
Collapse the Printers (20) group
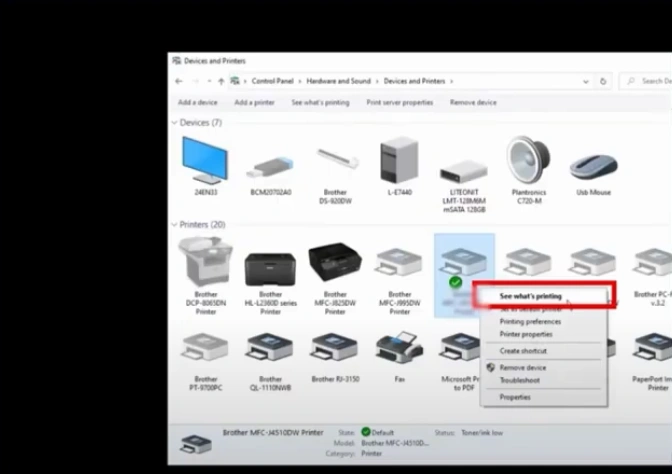pyautogui.click(x=174, y=225)
